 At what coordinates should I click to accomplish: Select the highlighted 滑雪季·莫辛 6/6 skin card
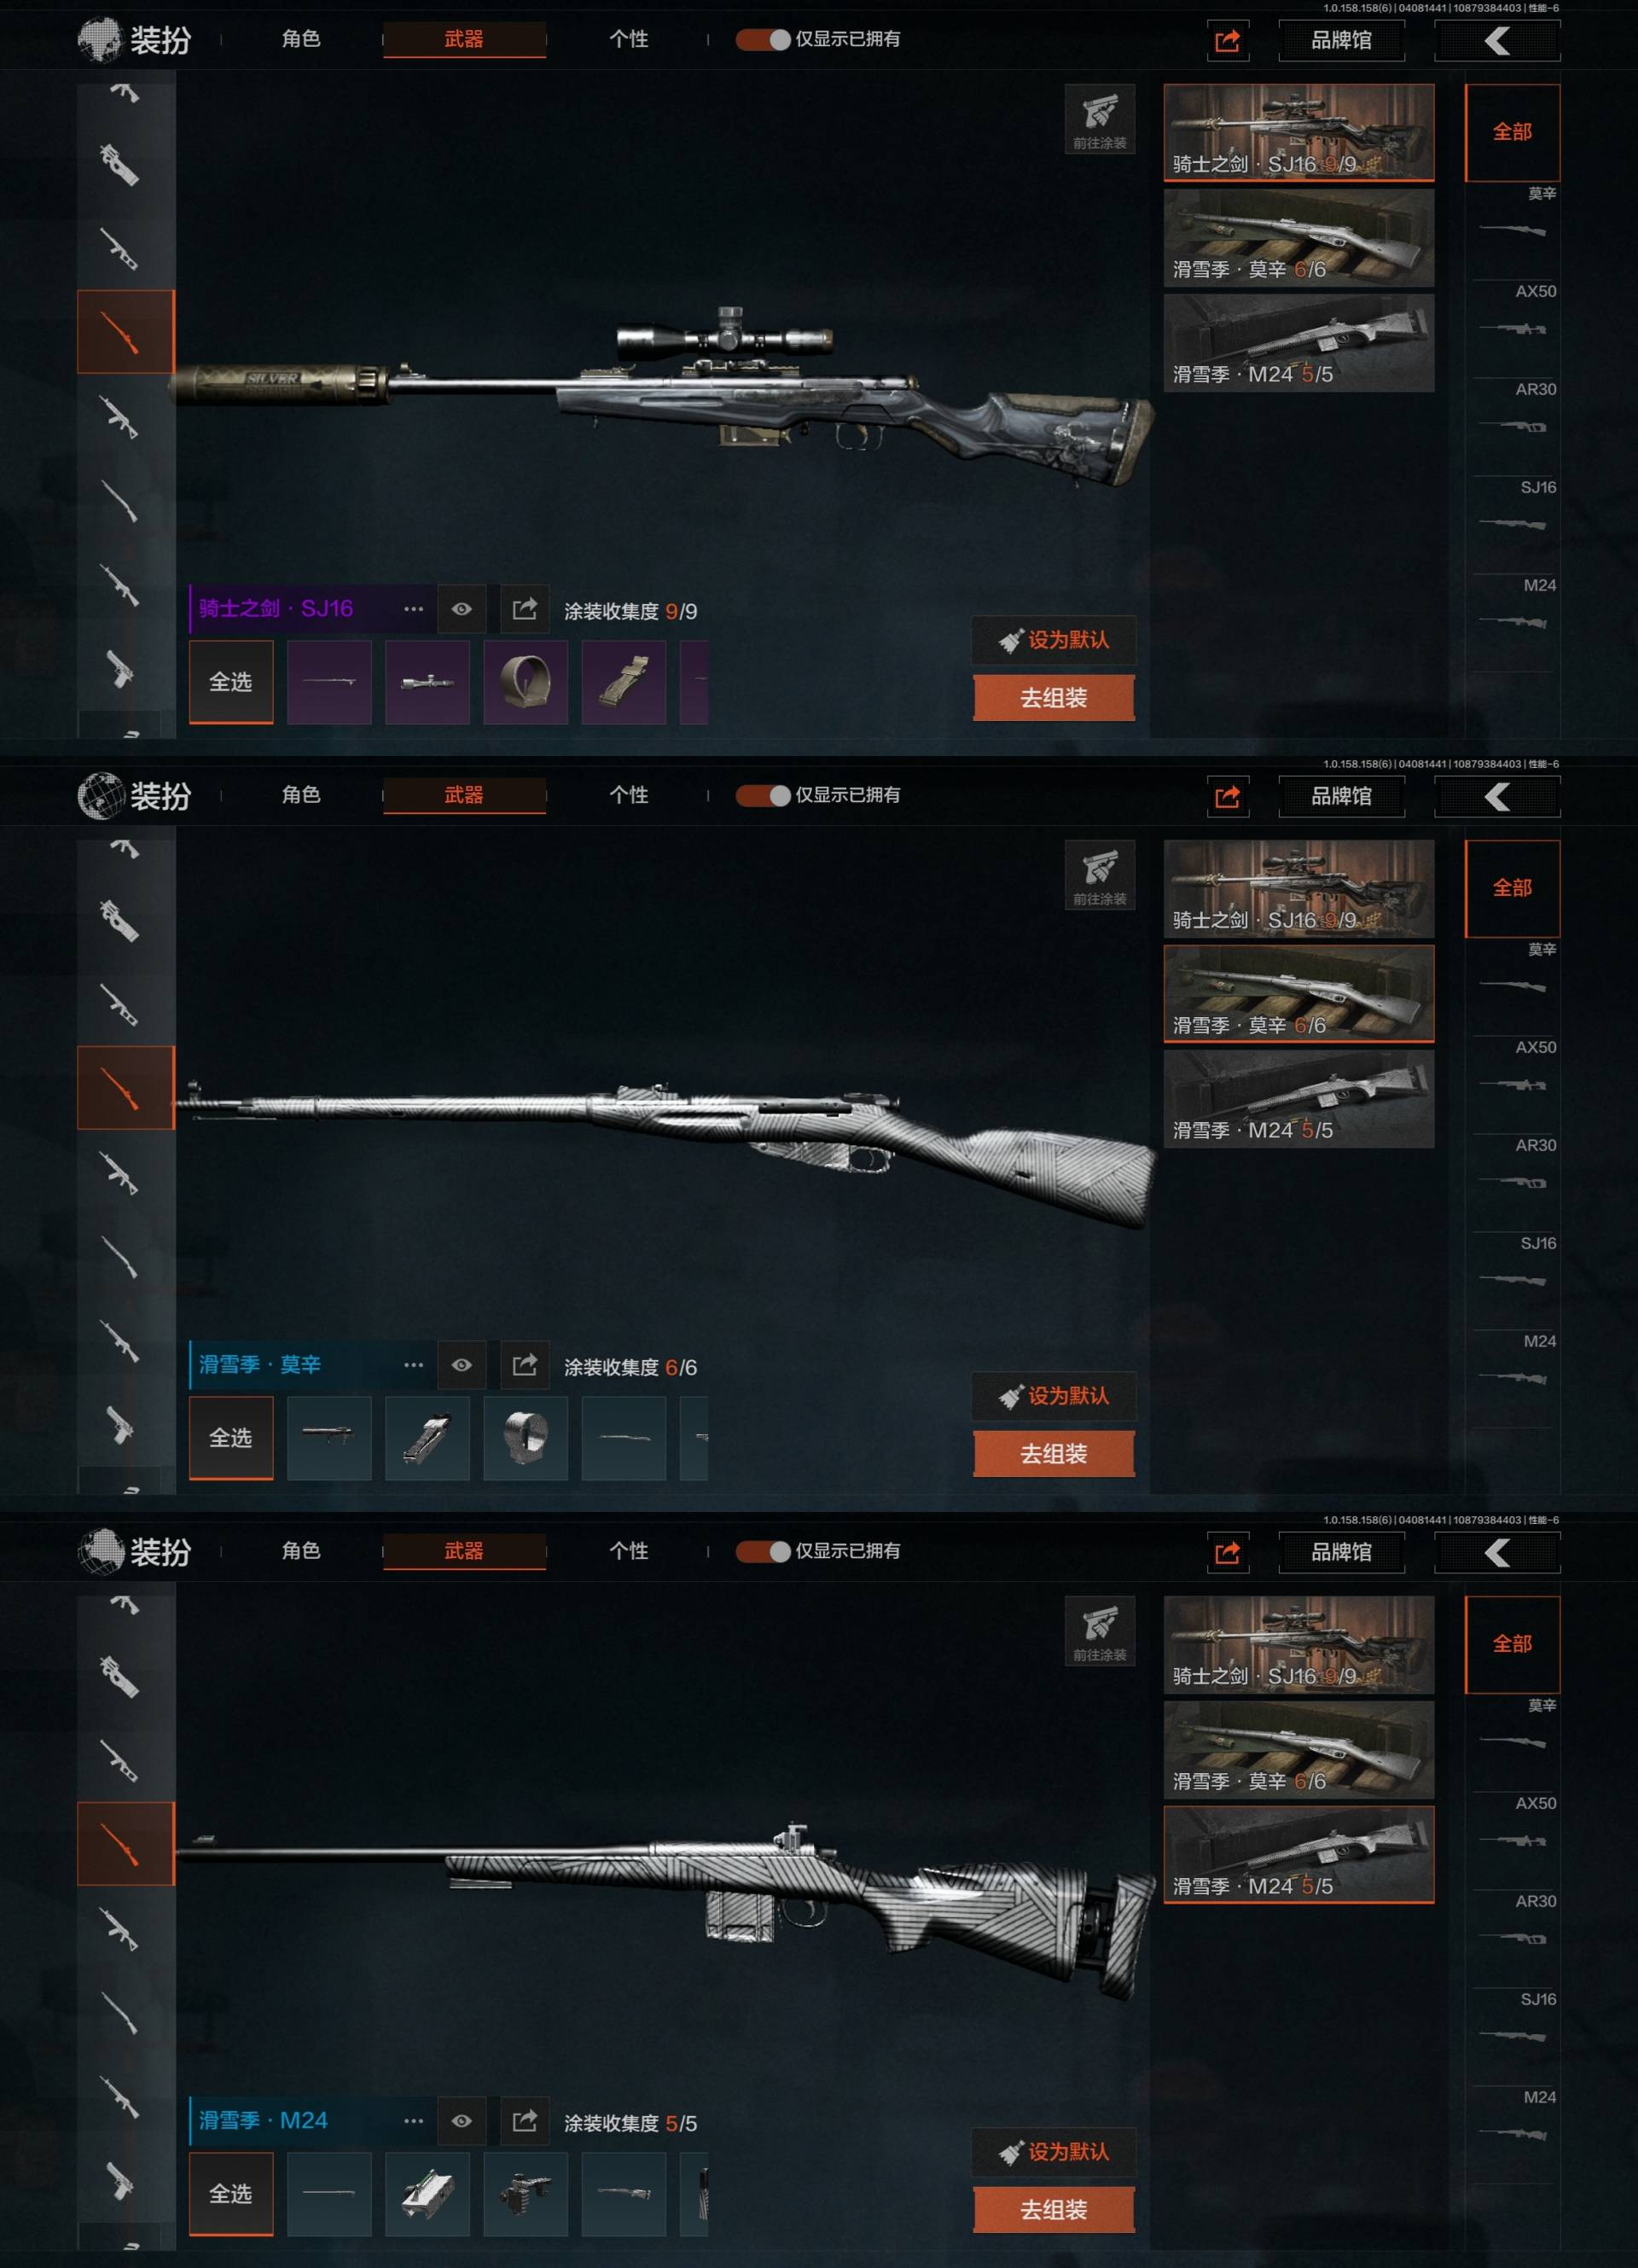coord(1299,994)
